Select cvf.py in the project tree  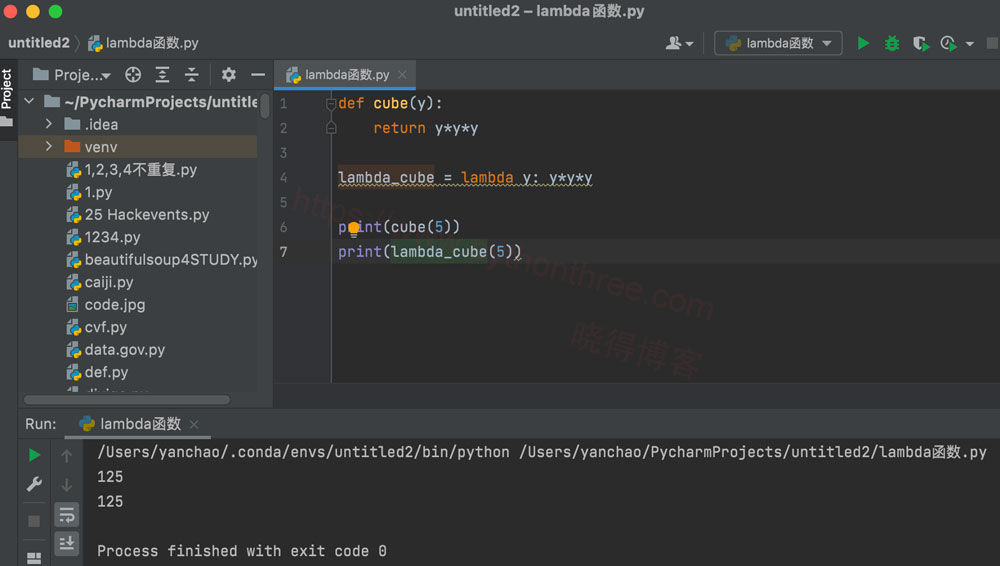pyautogui.click(x=97, y=327)
